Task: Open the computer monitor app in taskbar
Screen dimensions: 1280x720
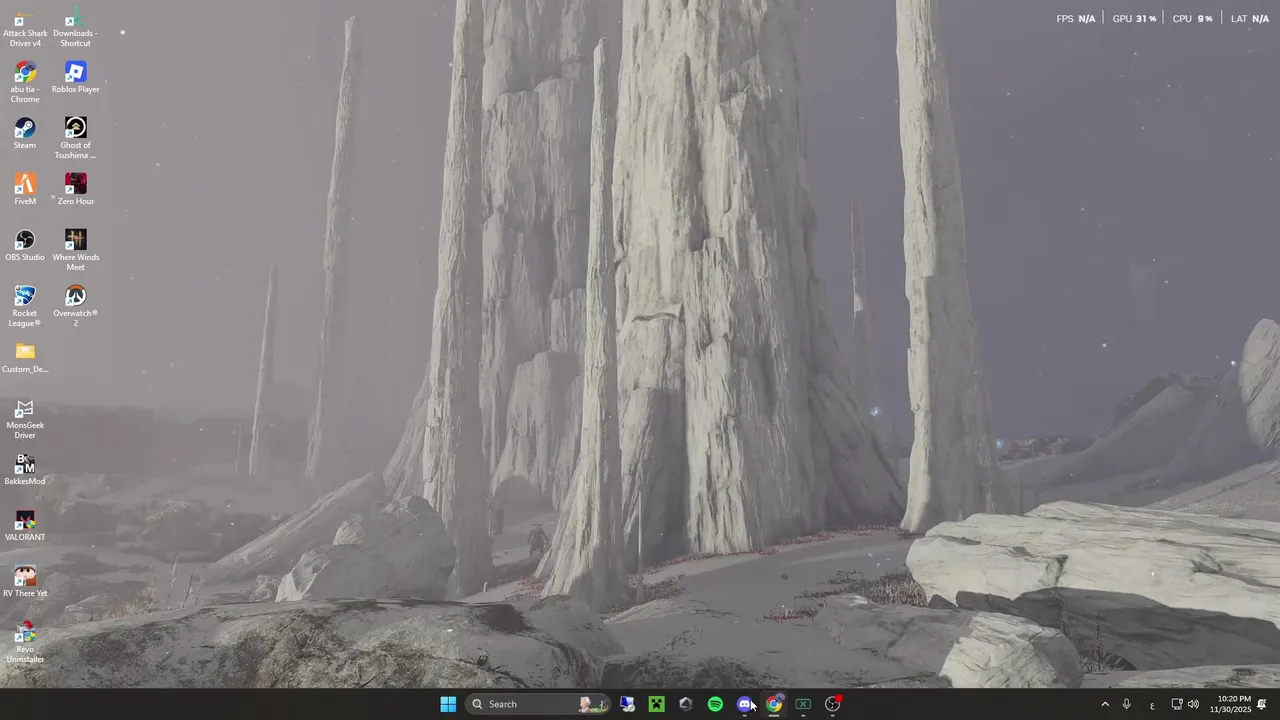Action: point(627,704)
